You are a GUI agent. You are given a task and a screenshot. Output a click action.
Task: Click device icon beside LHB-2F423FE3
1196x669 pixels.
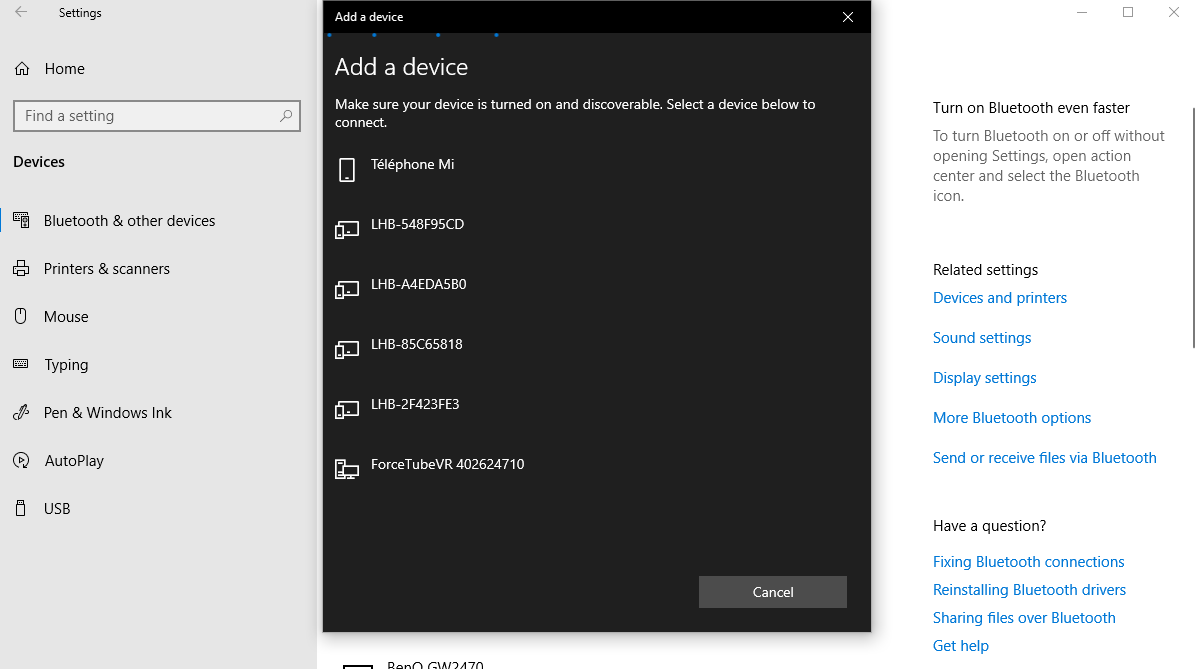347,410
